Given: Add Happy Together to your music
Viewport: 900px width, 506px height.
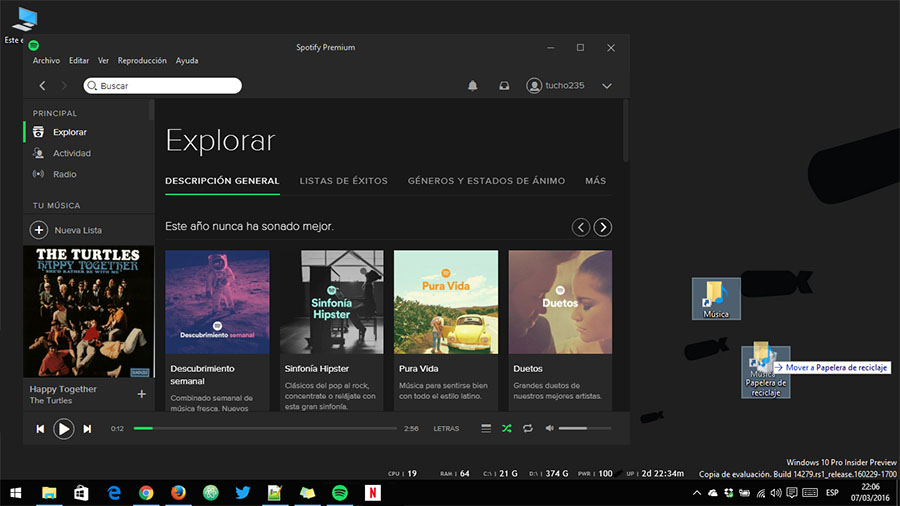Looking at the screenshot, I should (141, 394).
